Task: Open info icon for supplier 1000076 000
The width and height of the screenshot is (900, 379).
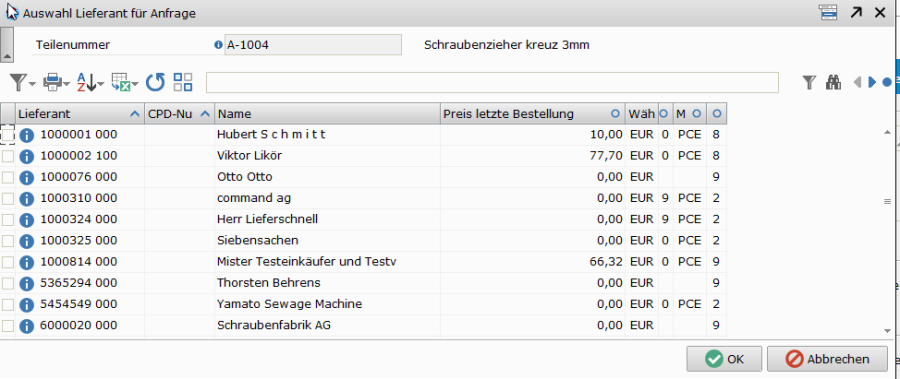Action: (x=26, y=177)
